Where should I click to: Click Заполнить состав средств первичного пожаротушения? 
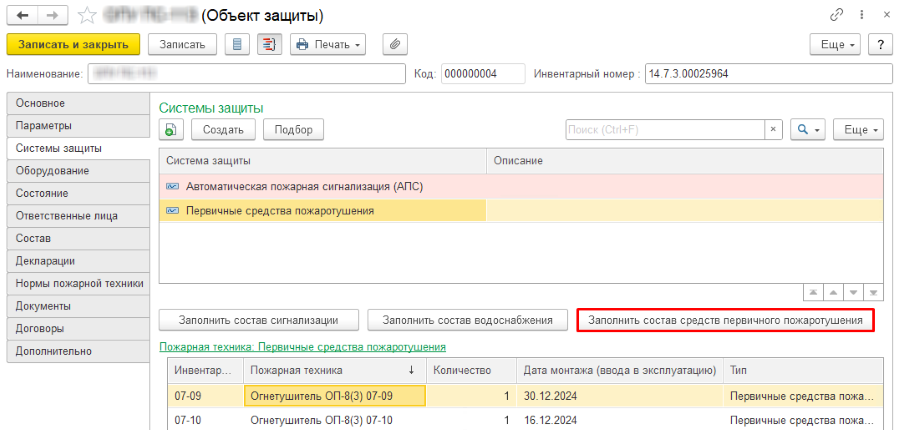725,320
